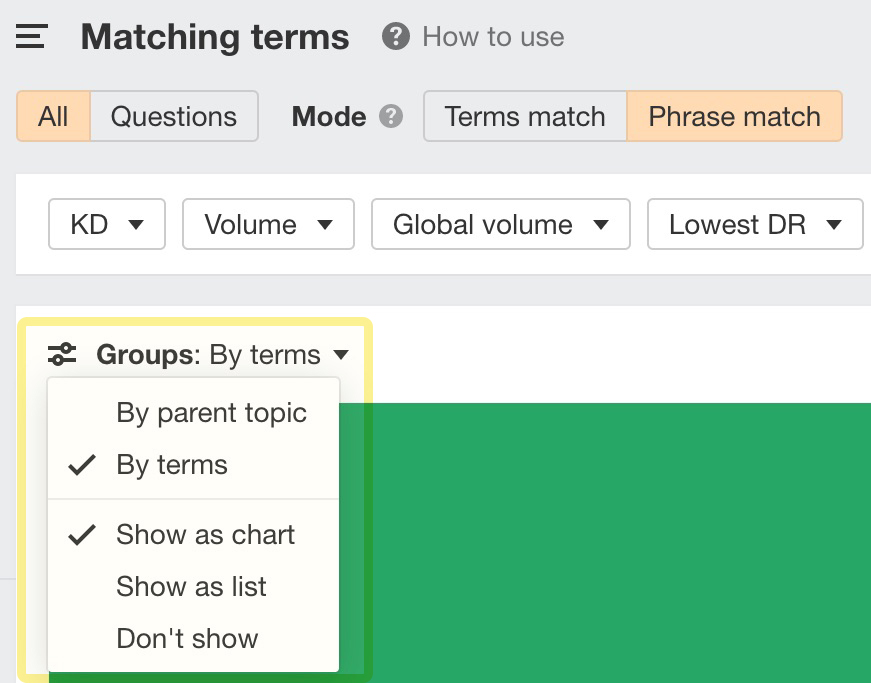Open the hamburger navigation menu
Screen dimensions: 871x683
tap(30, 36)
